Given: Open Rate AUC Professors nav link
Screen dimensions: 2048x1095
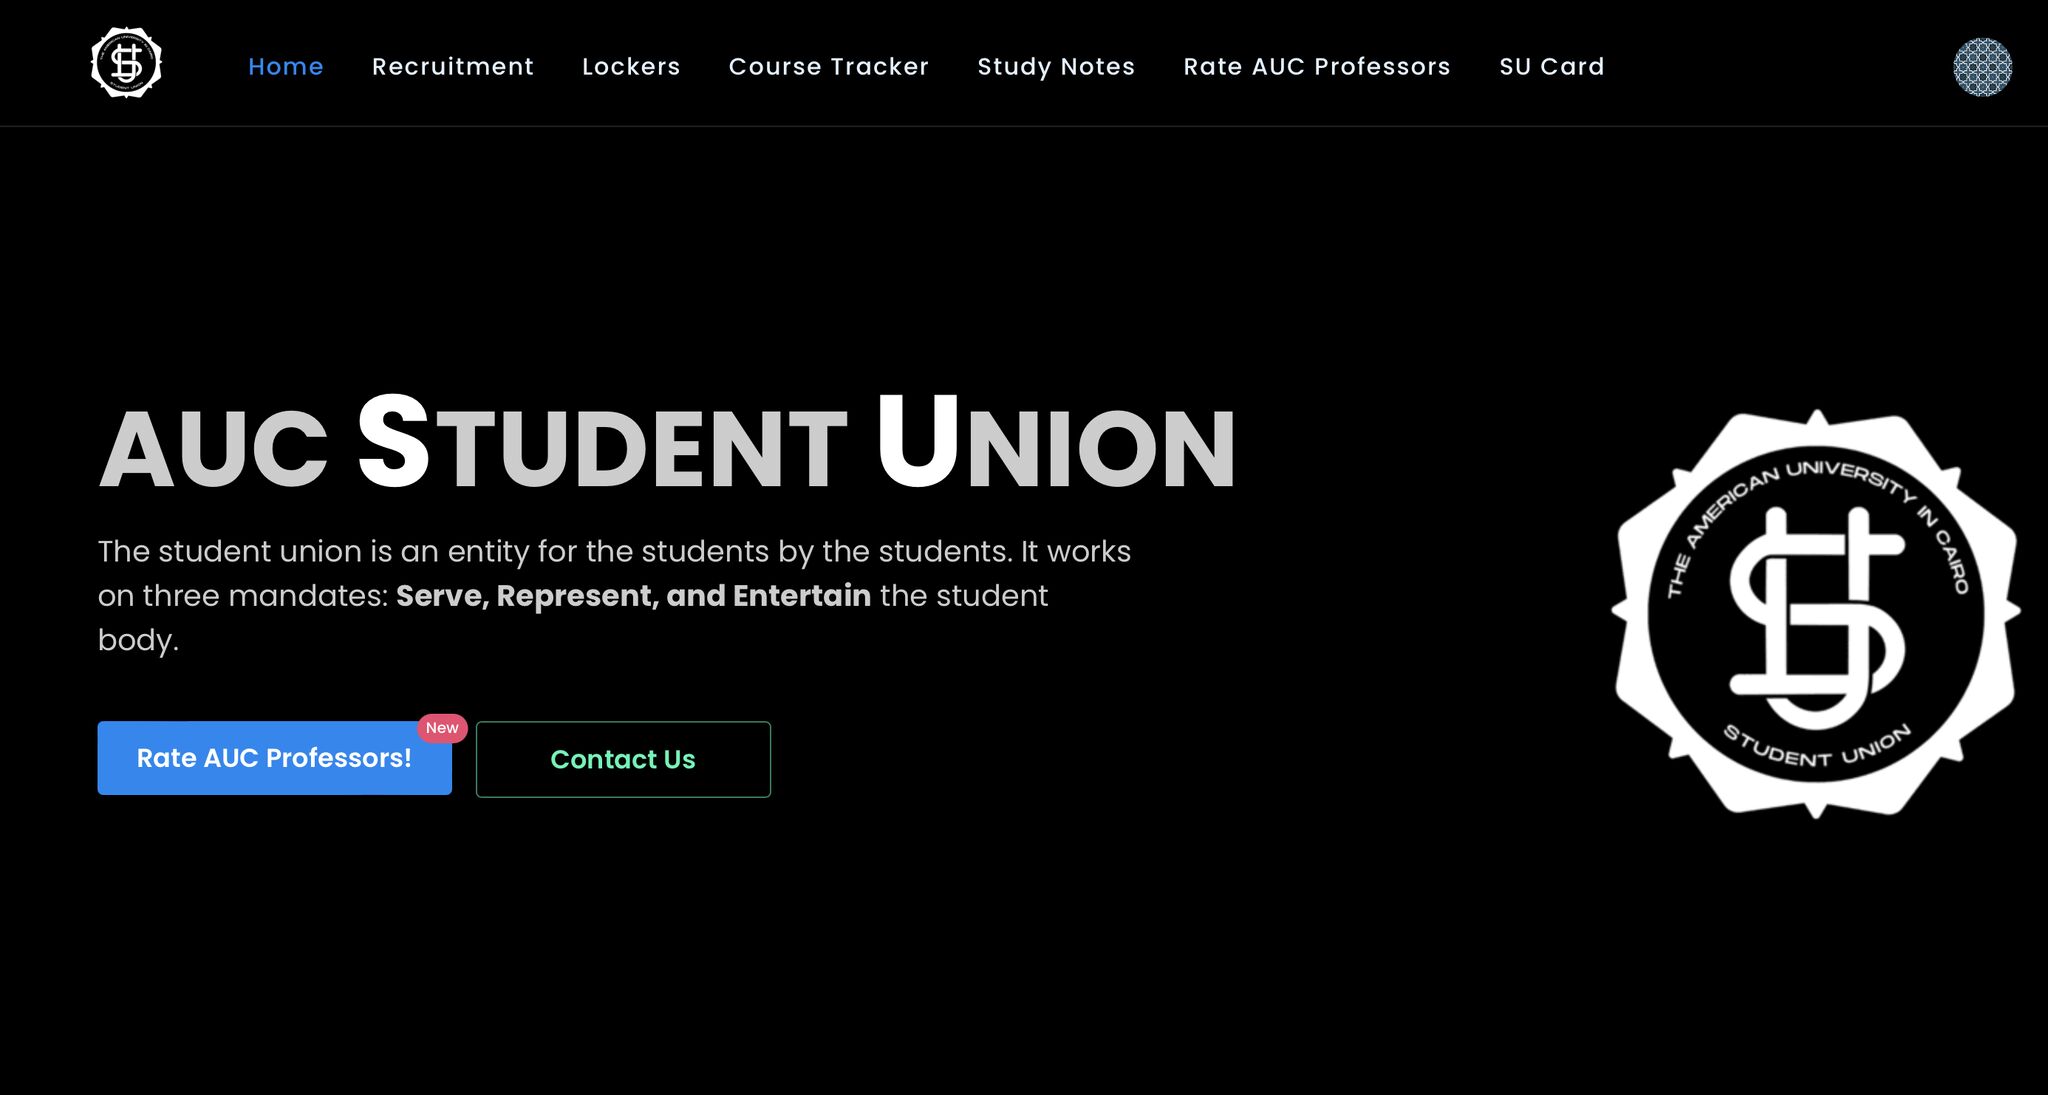Looking at the screenshot, I should coord(1317,67).
